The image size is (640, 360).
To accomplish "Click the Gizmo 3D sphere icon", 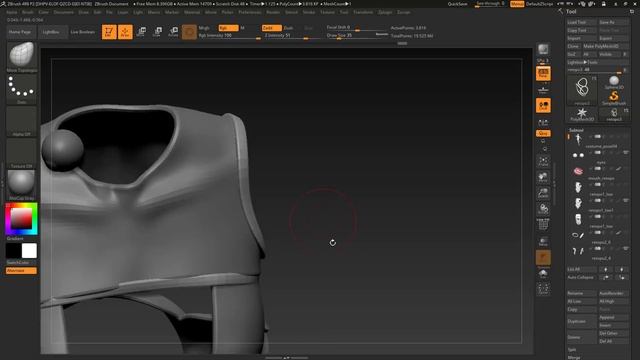I will 189,32.
